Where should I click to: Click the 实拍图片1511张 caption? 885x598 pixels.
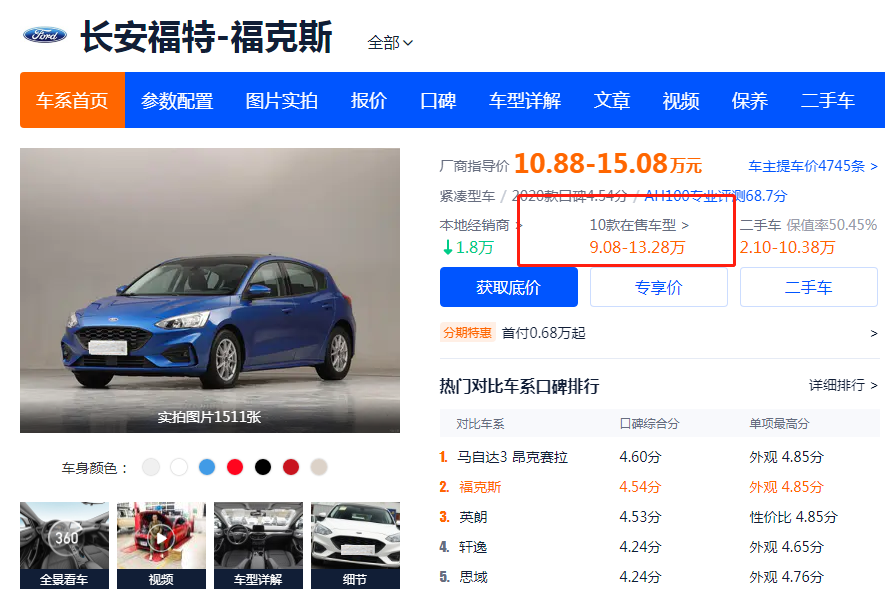tap(209, 417)
